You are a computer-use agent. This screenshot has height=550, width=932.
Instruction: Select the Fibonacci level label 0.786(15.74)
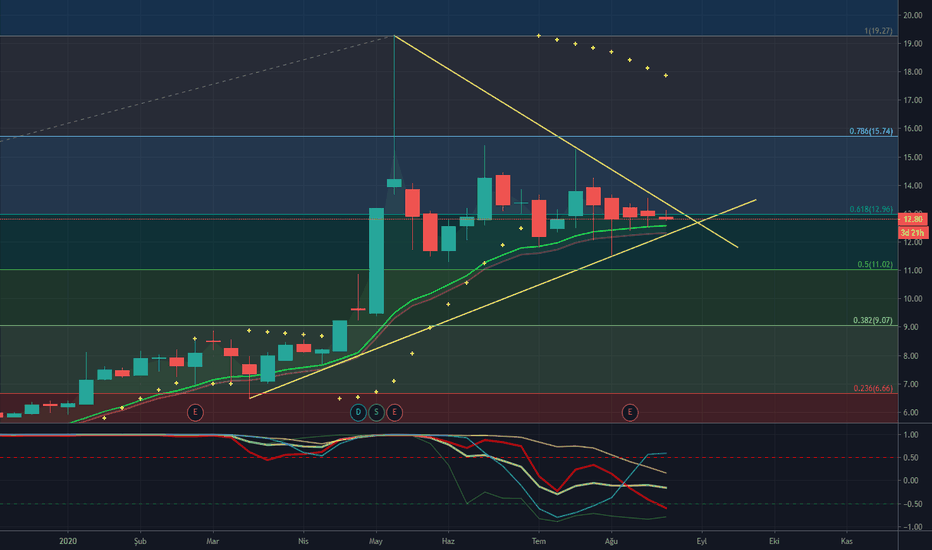(871, 131)
